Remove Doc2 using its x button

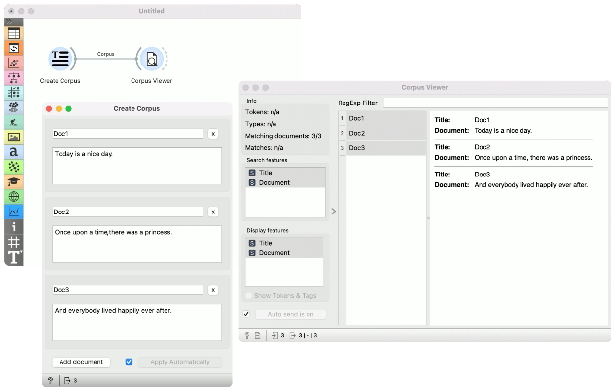coord(213,212)
